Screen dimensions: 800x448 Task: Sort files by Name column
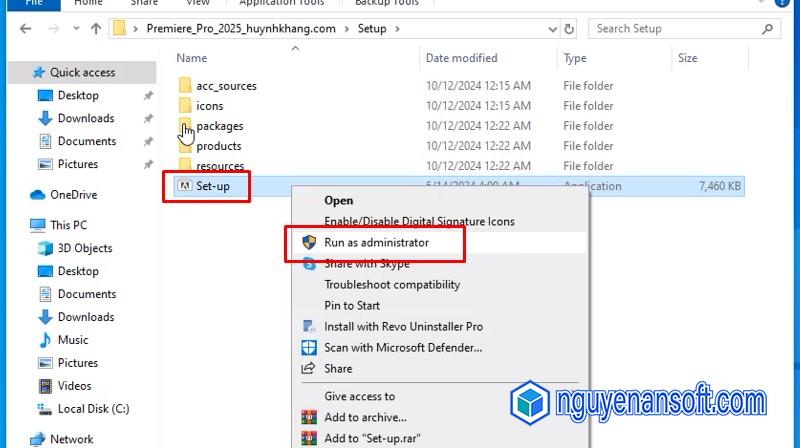tap(192, 58)
